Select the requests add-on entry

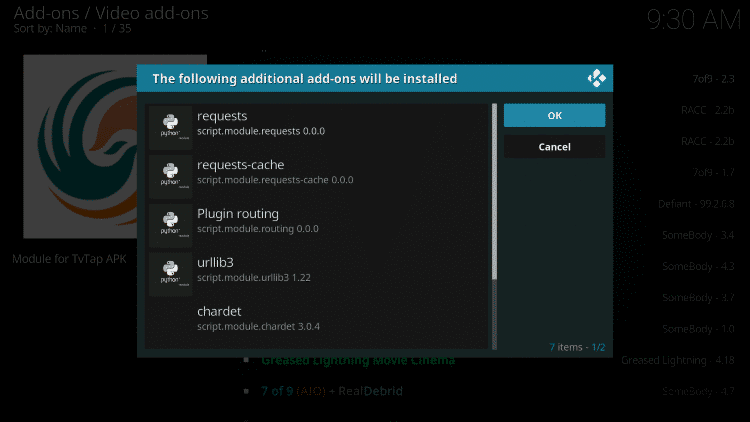[x=320, y=124]
